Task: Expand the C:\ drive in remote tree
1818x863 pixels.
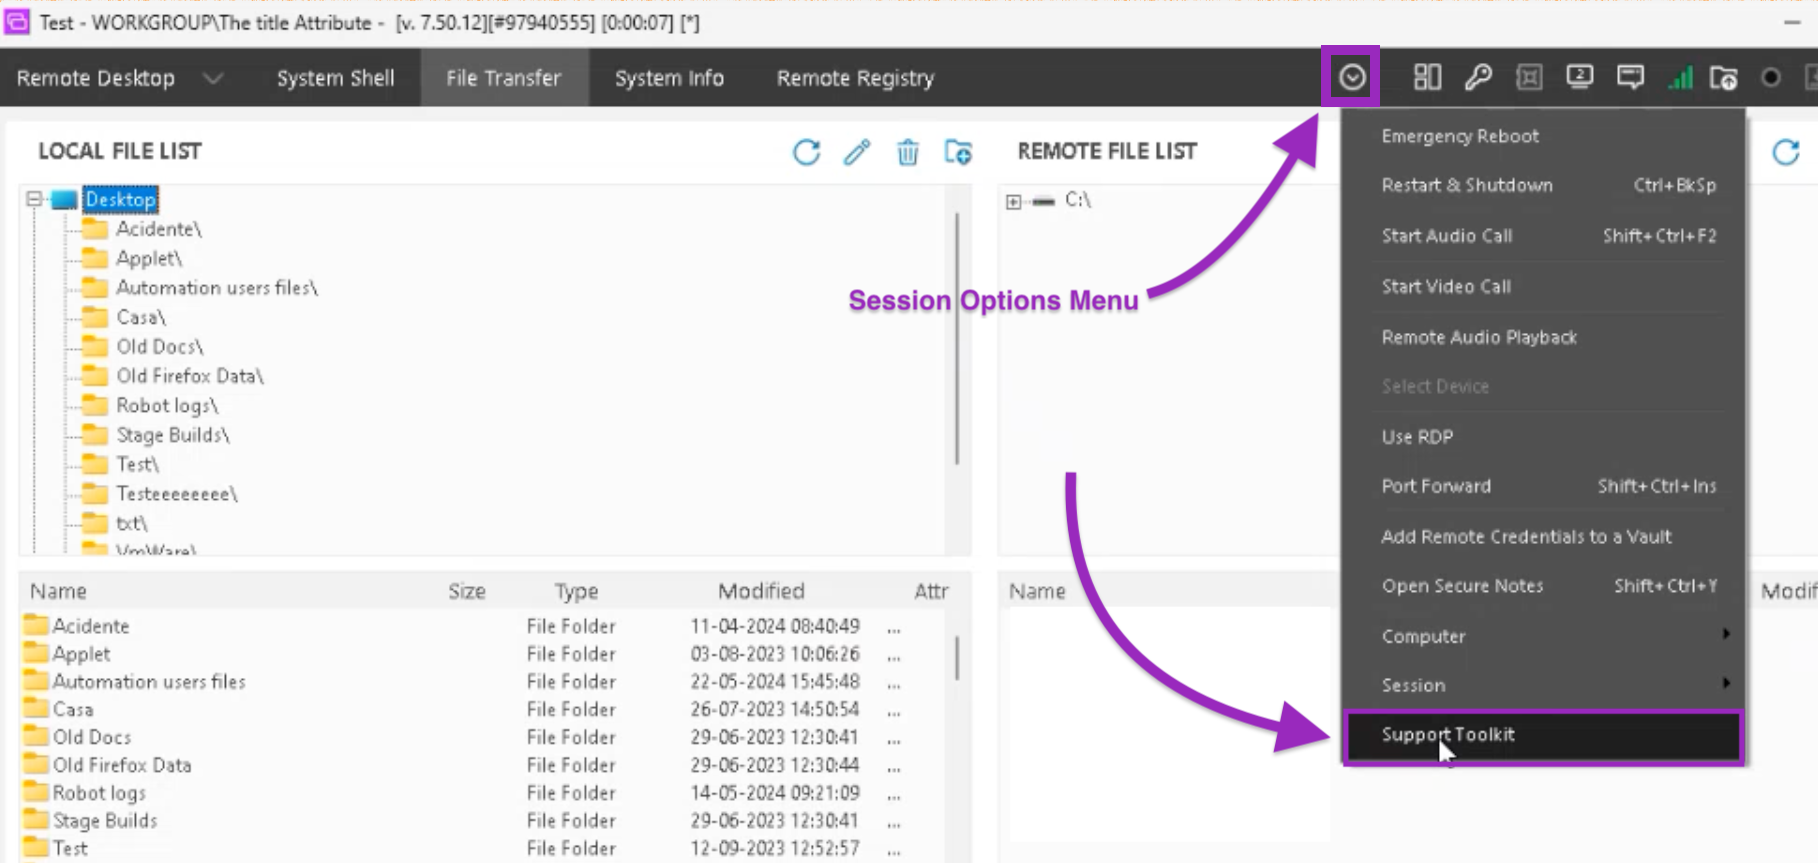Action: (x=1014, y=201)
